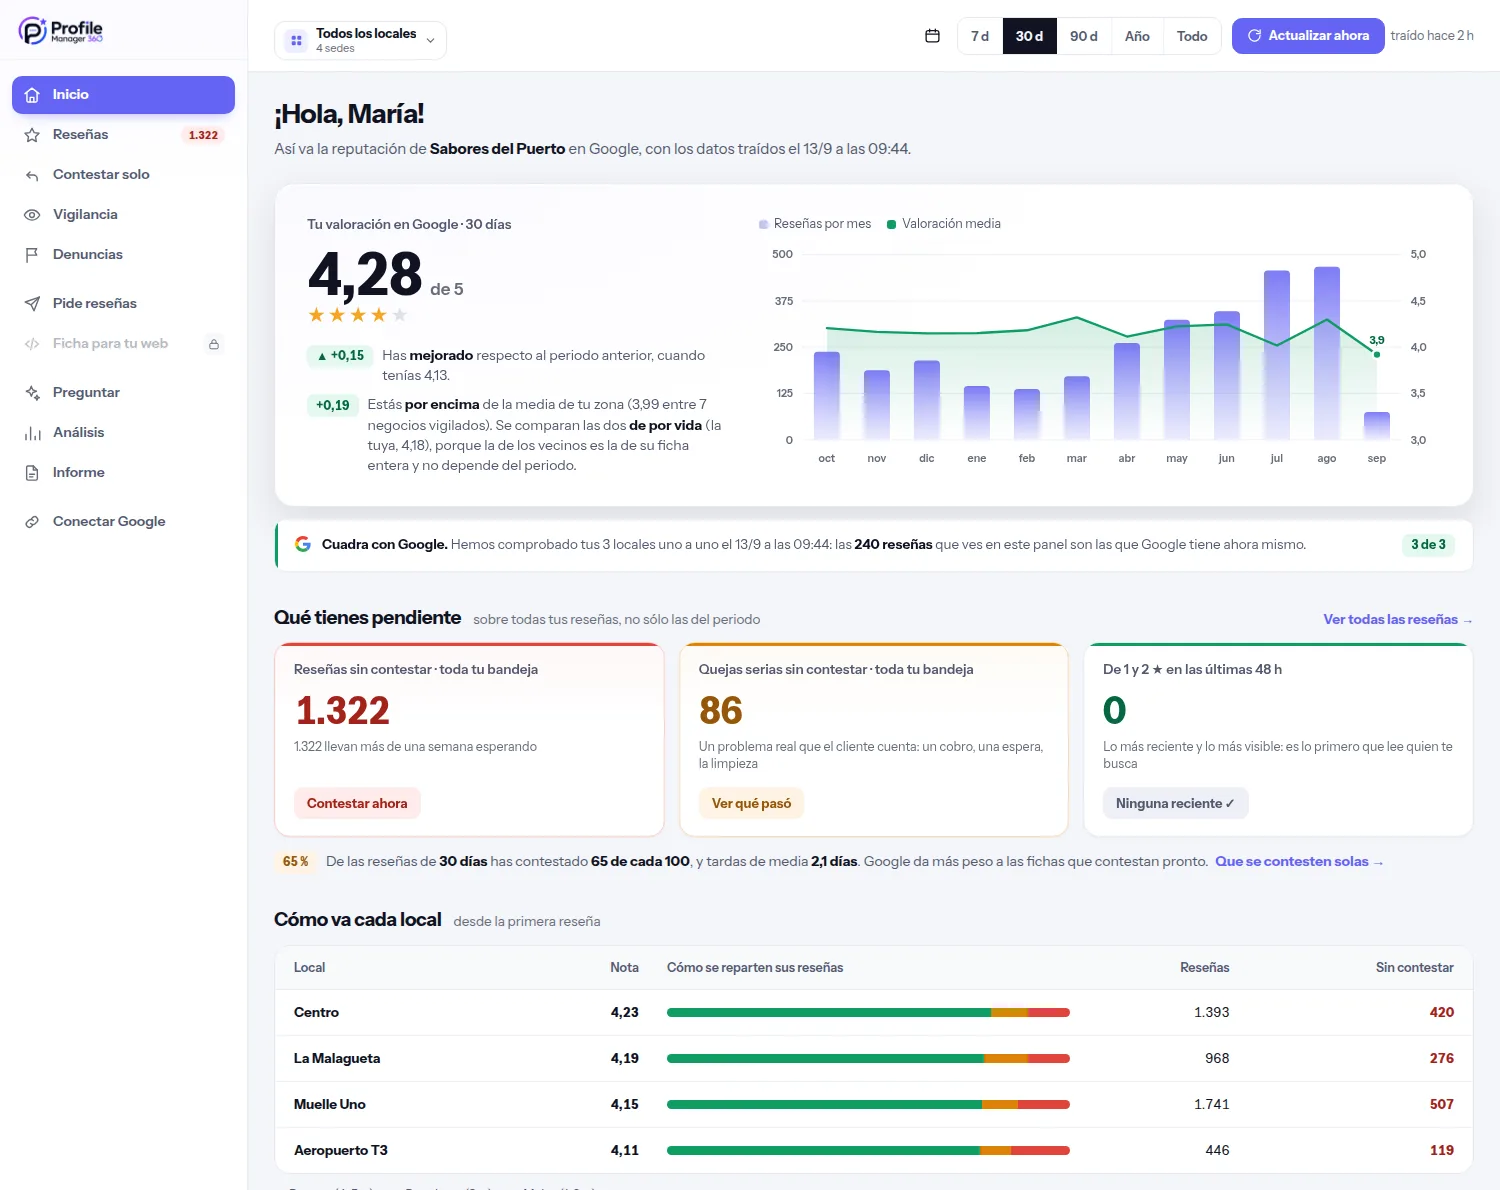Select the document icon for Informe
1500x1190 pixels.
pos(32,473)
